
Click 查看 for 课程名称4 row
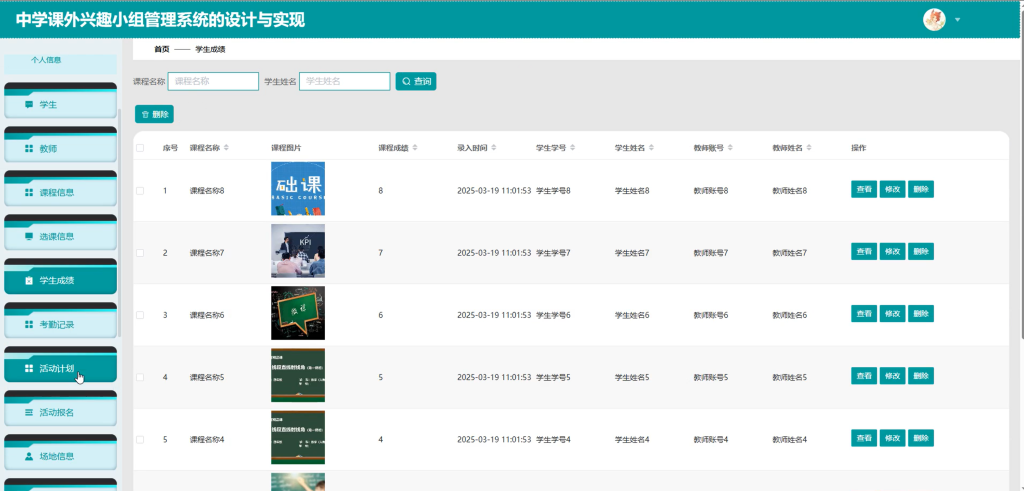tap(864, 438)
